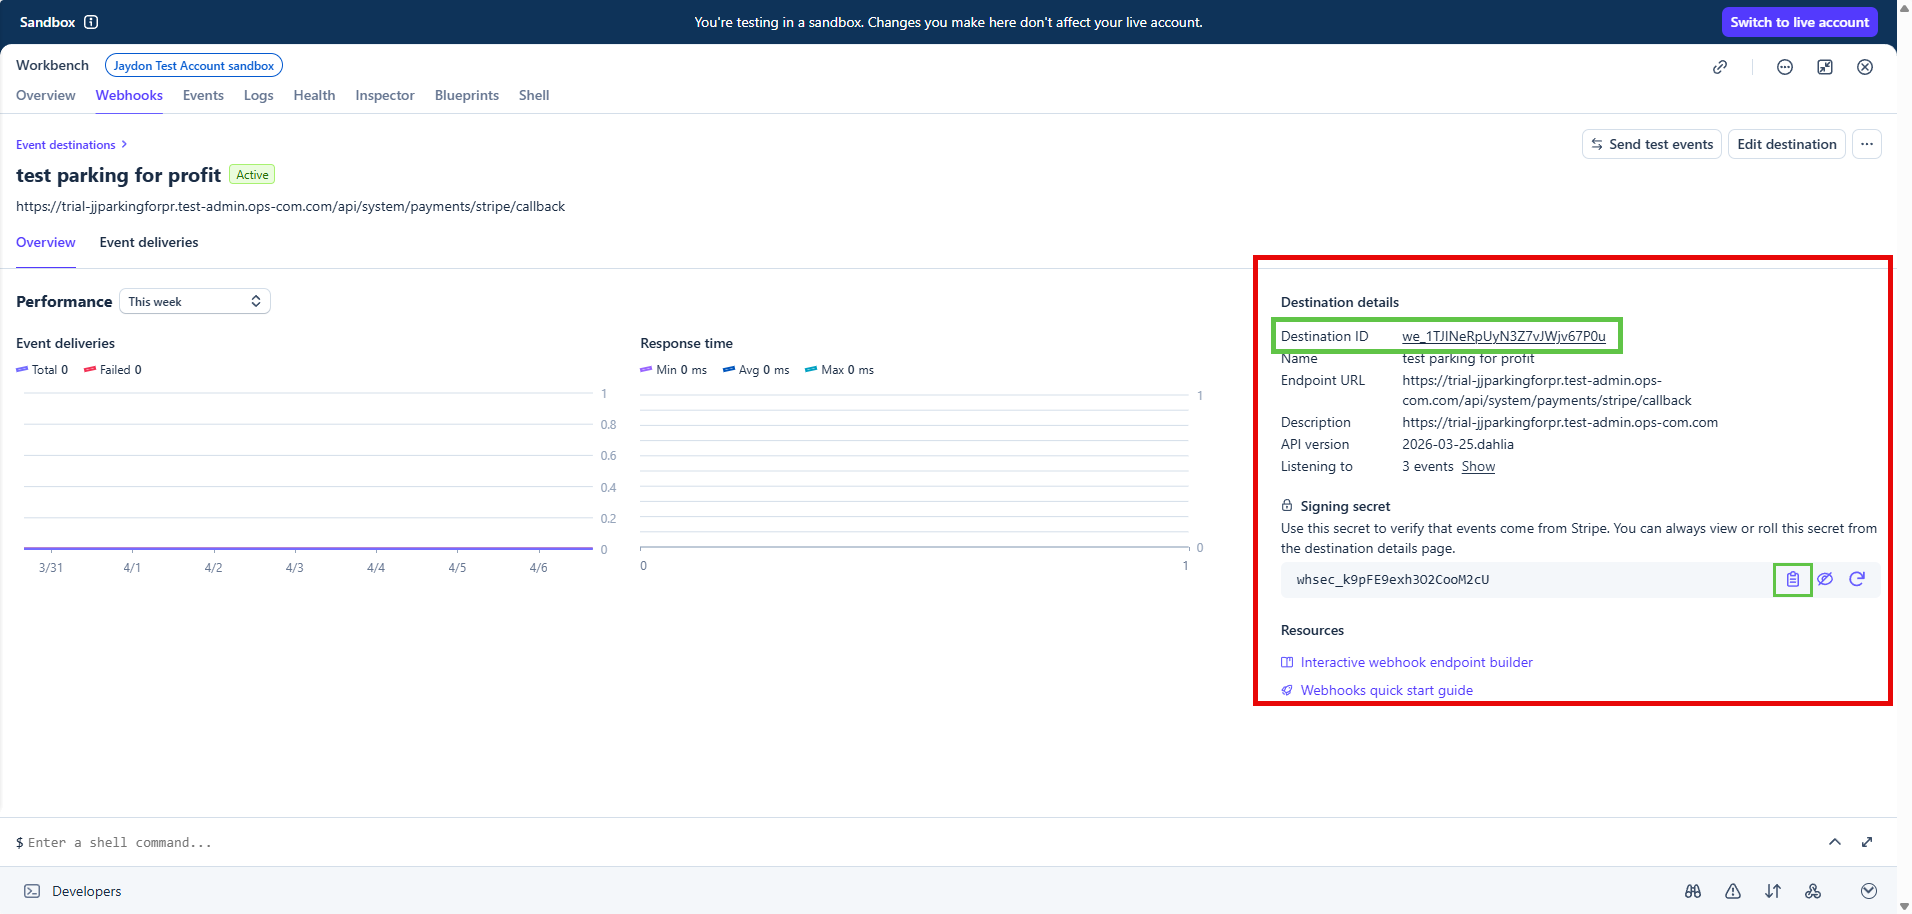Switch to the Event deliveries tab
The height and width of the screenshot is (914, 1912).
point(149,242)
